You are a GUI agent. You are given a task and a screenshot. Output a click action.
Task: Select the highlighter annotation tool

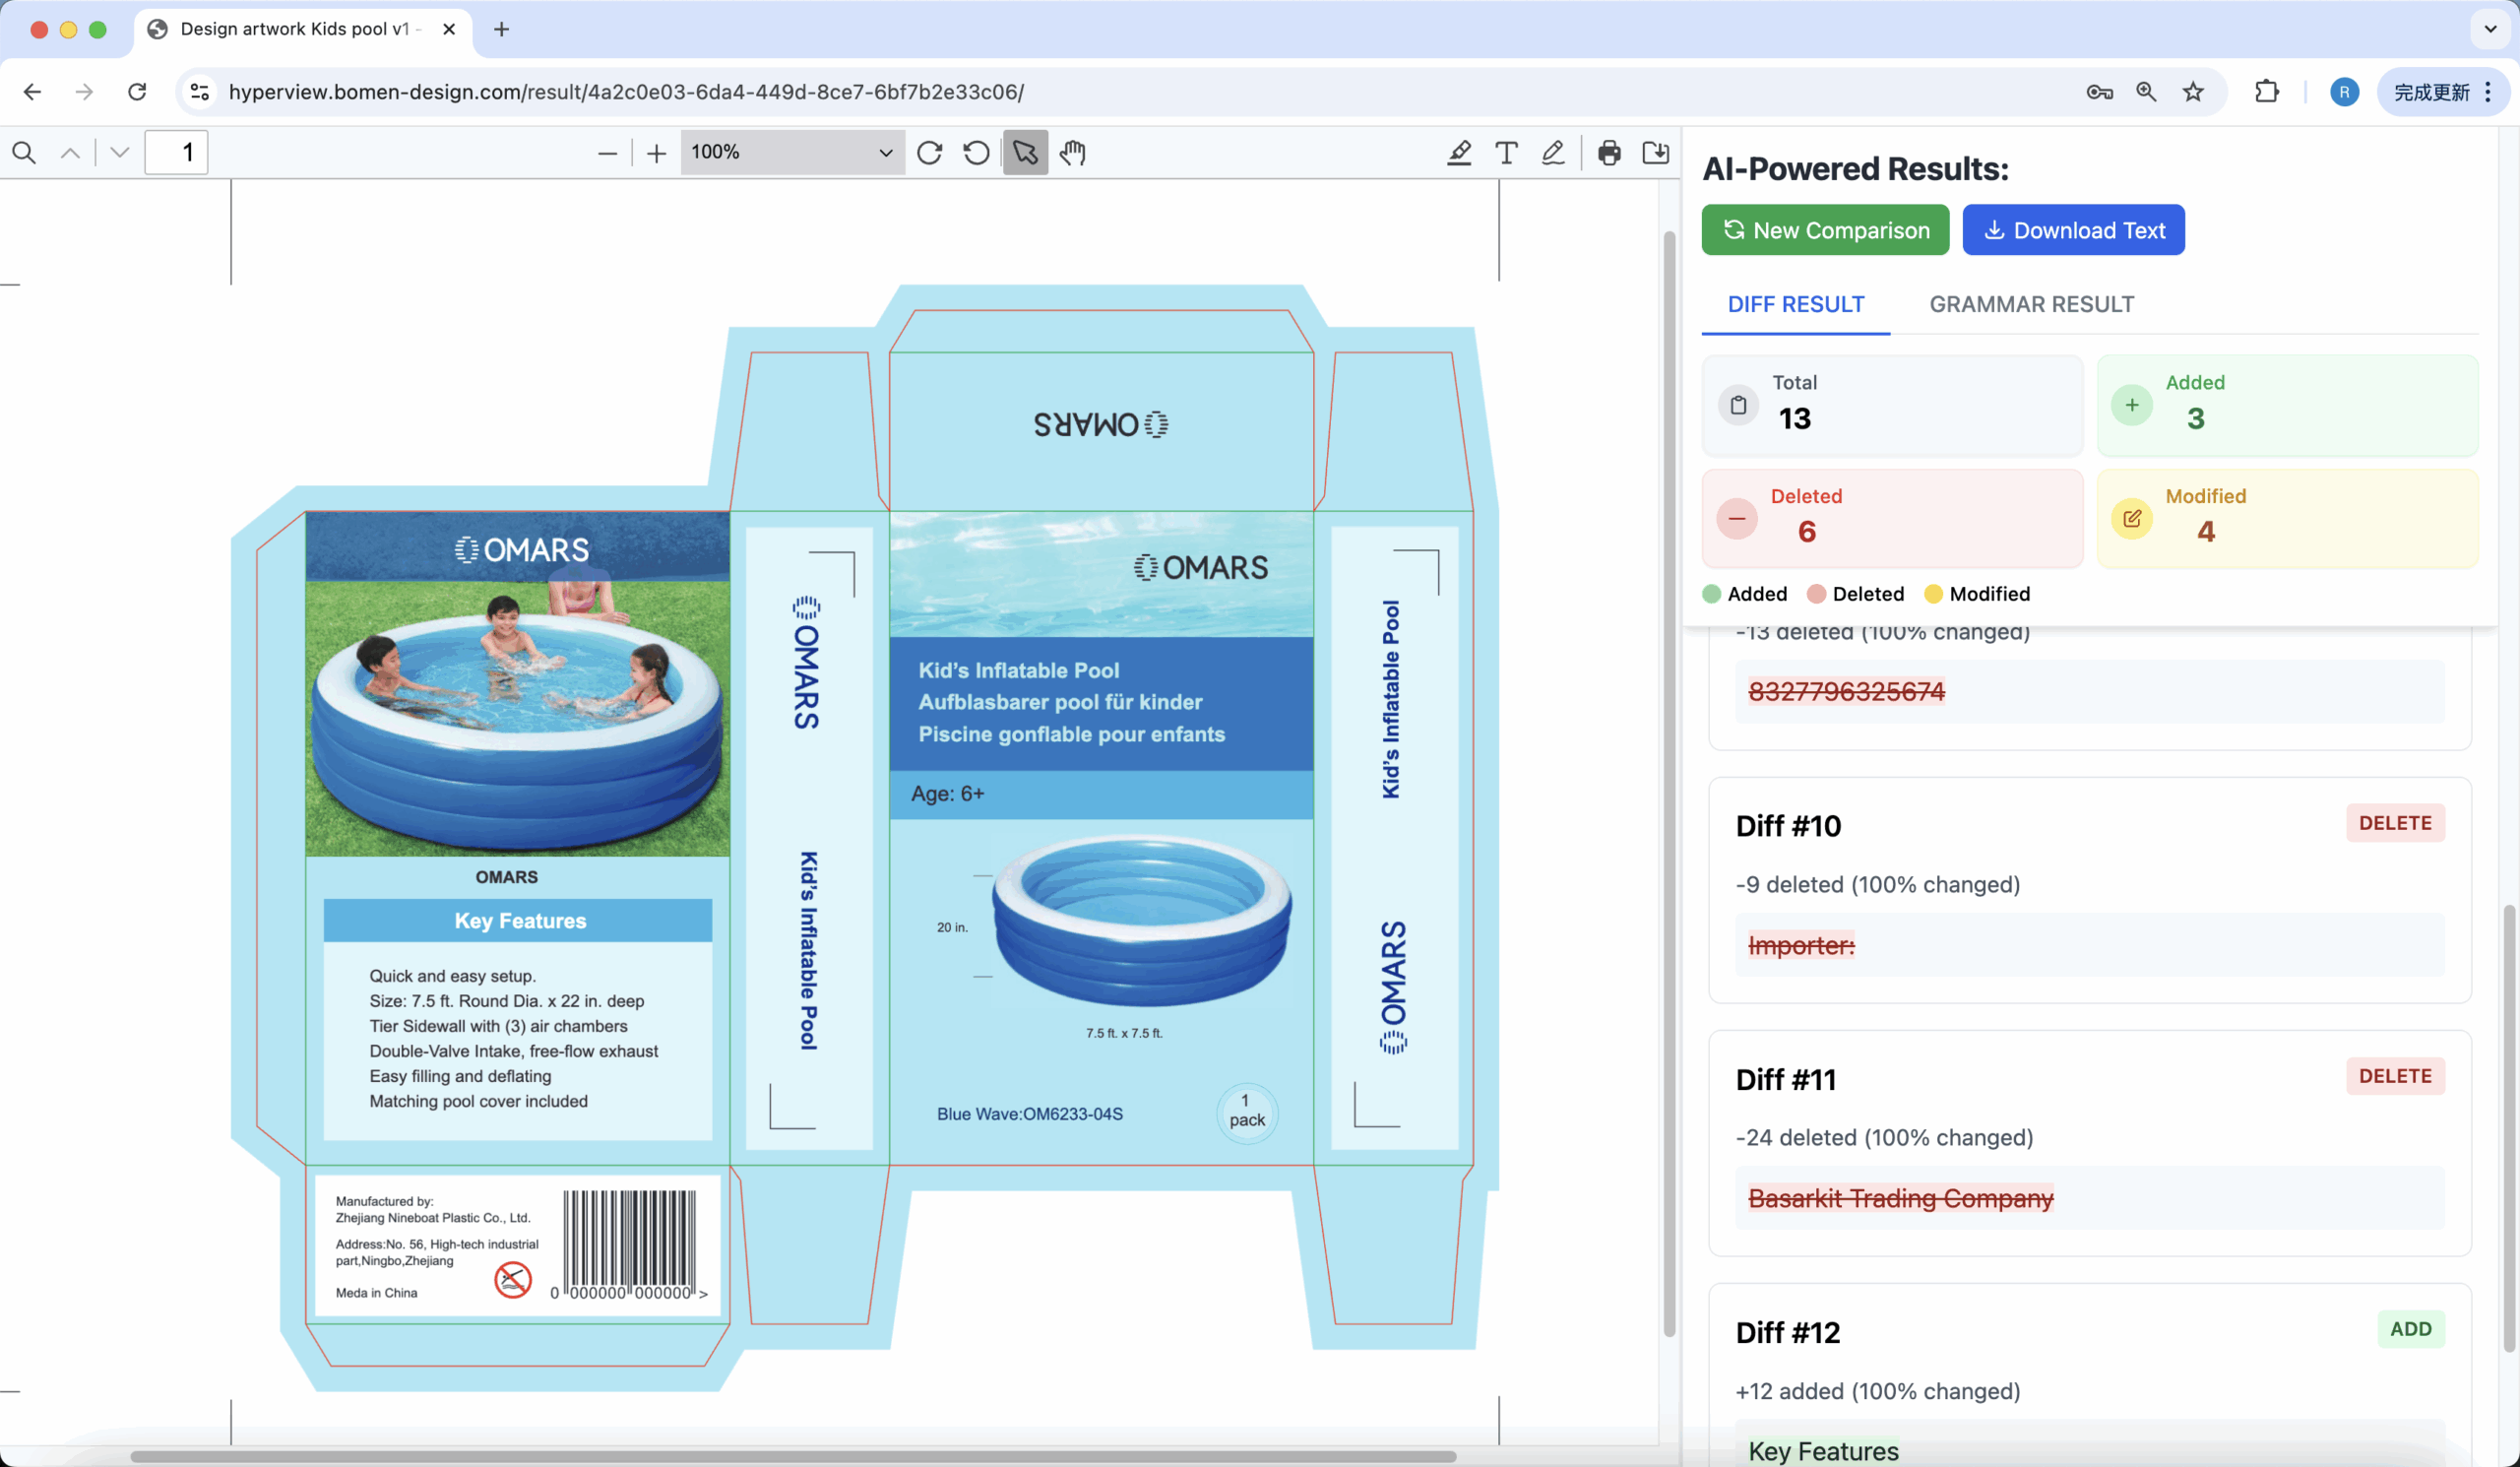[1459, 152]
